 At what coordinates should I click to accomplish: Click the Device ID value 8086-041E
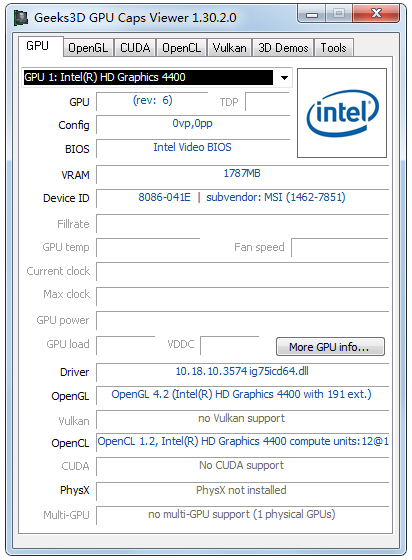pos(165,198)
